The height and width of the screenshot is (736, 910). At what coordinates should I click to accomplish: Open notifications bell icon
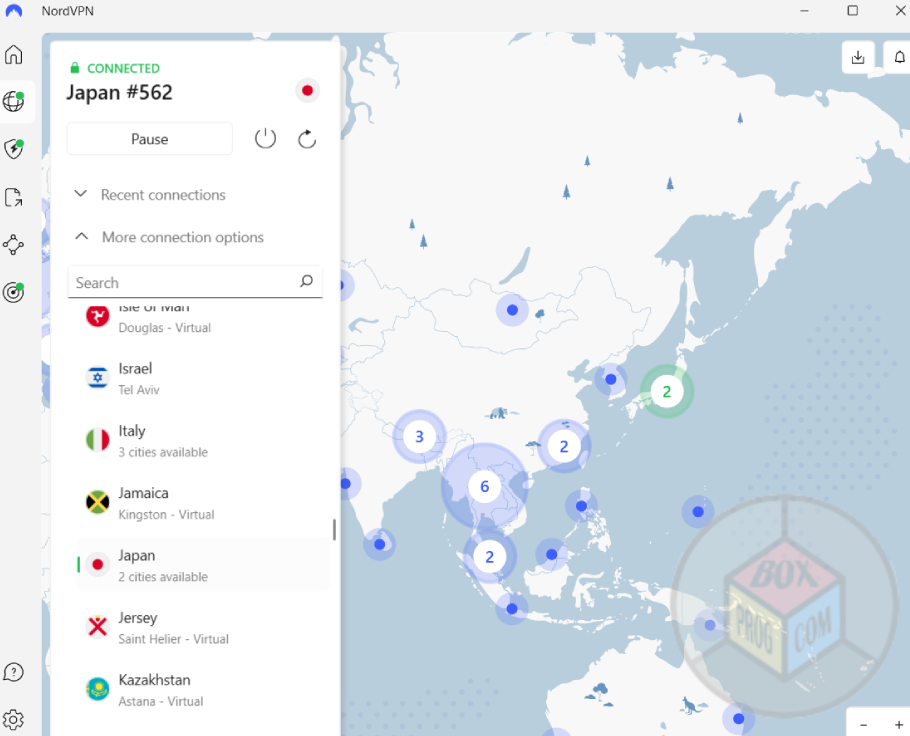point(900,57)
